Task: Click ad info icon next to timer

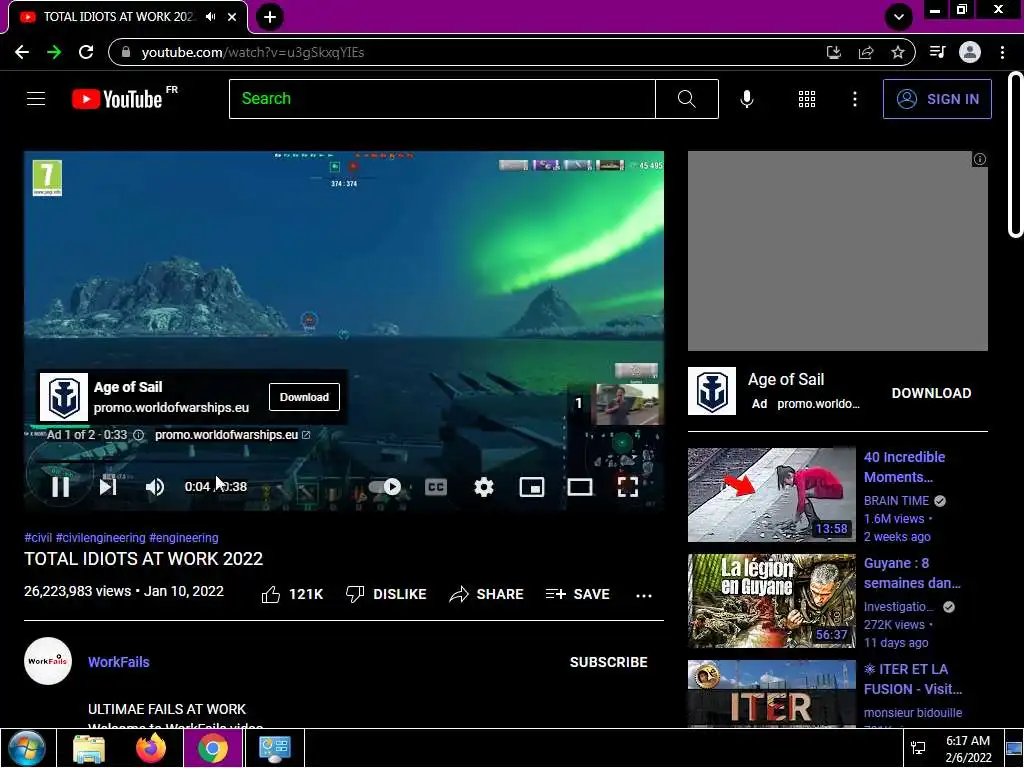Action: click(x=138, y=435)
